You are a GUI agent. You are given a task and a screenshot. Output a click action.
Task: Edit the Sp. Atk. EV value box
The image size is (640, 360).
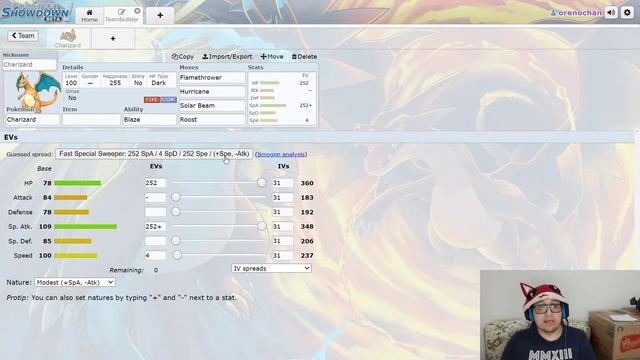pos(156,227)
